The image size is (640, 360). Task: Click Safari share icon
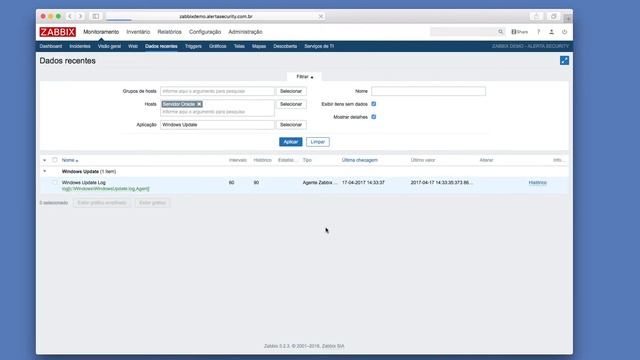coord(536,16)
